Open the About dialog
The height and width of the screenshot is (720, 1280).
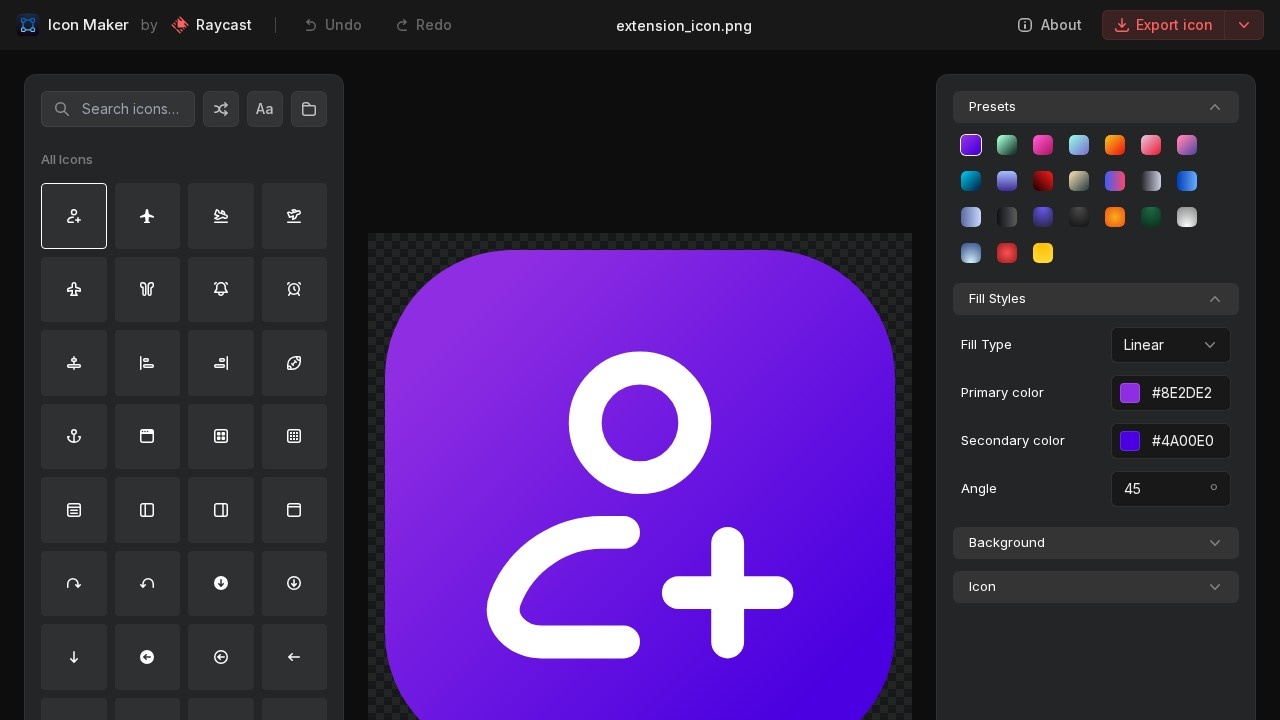pyautogui.click(x=1049, y=25)
